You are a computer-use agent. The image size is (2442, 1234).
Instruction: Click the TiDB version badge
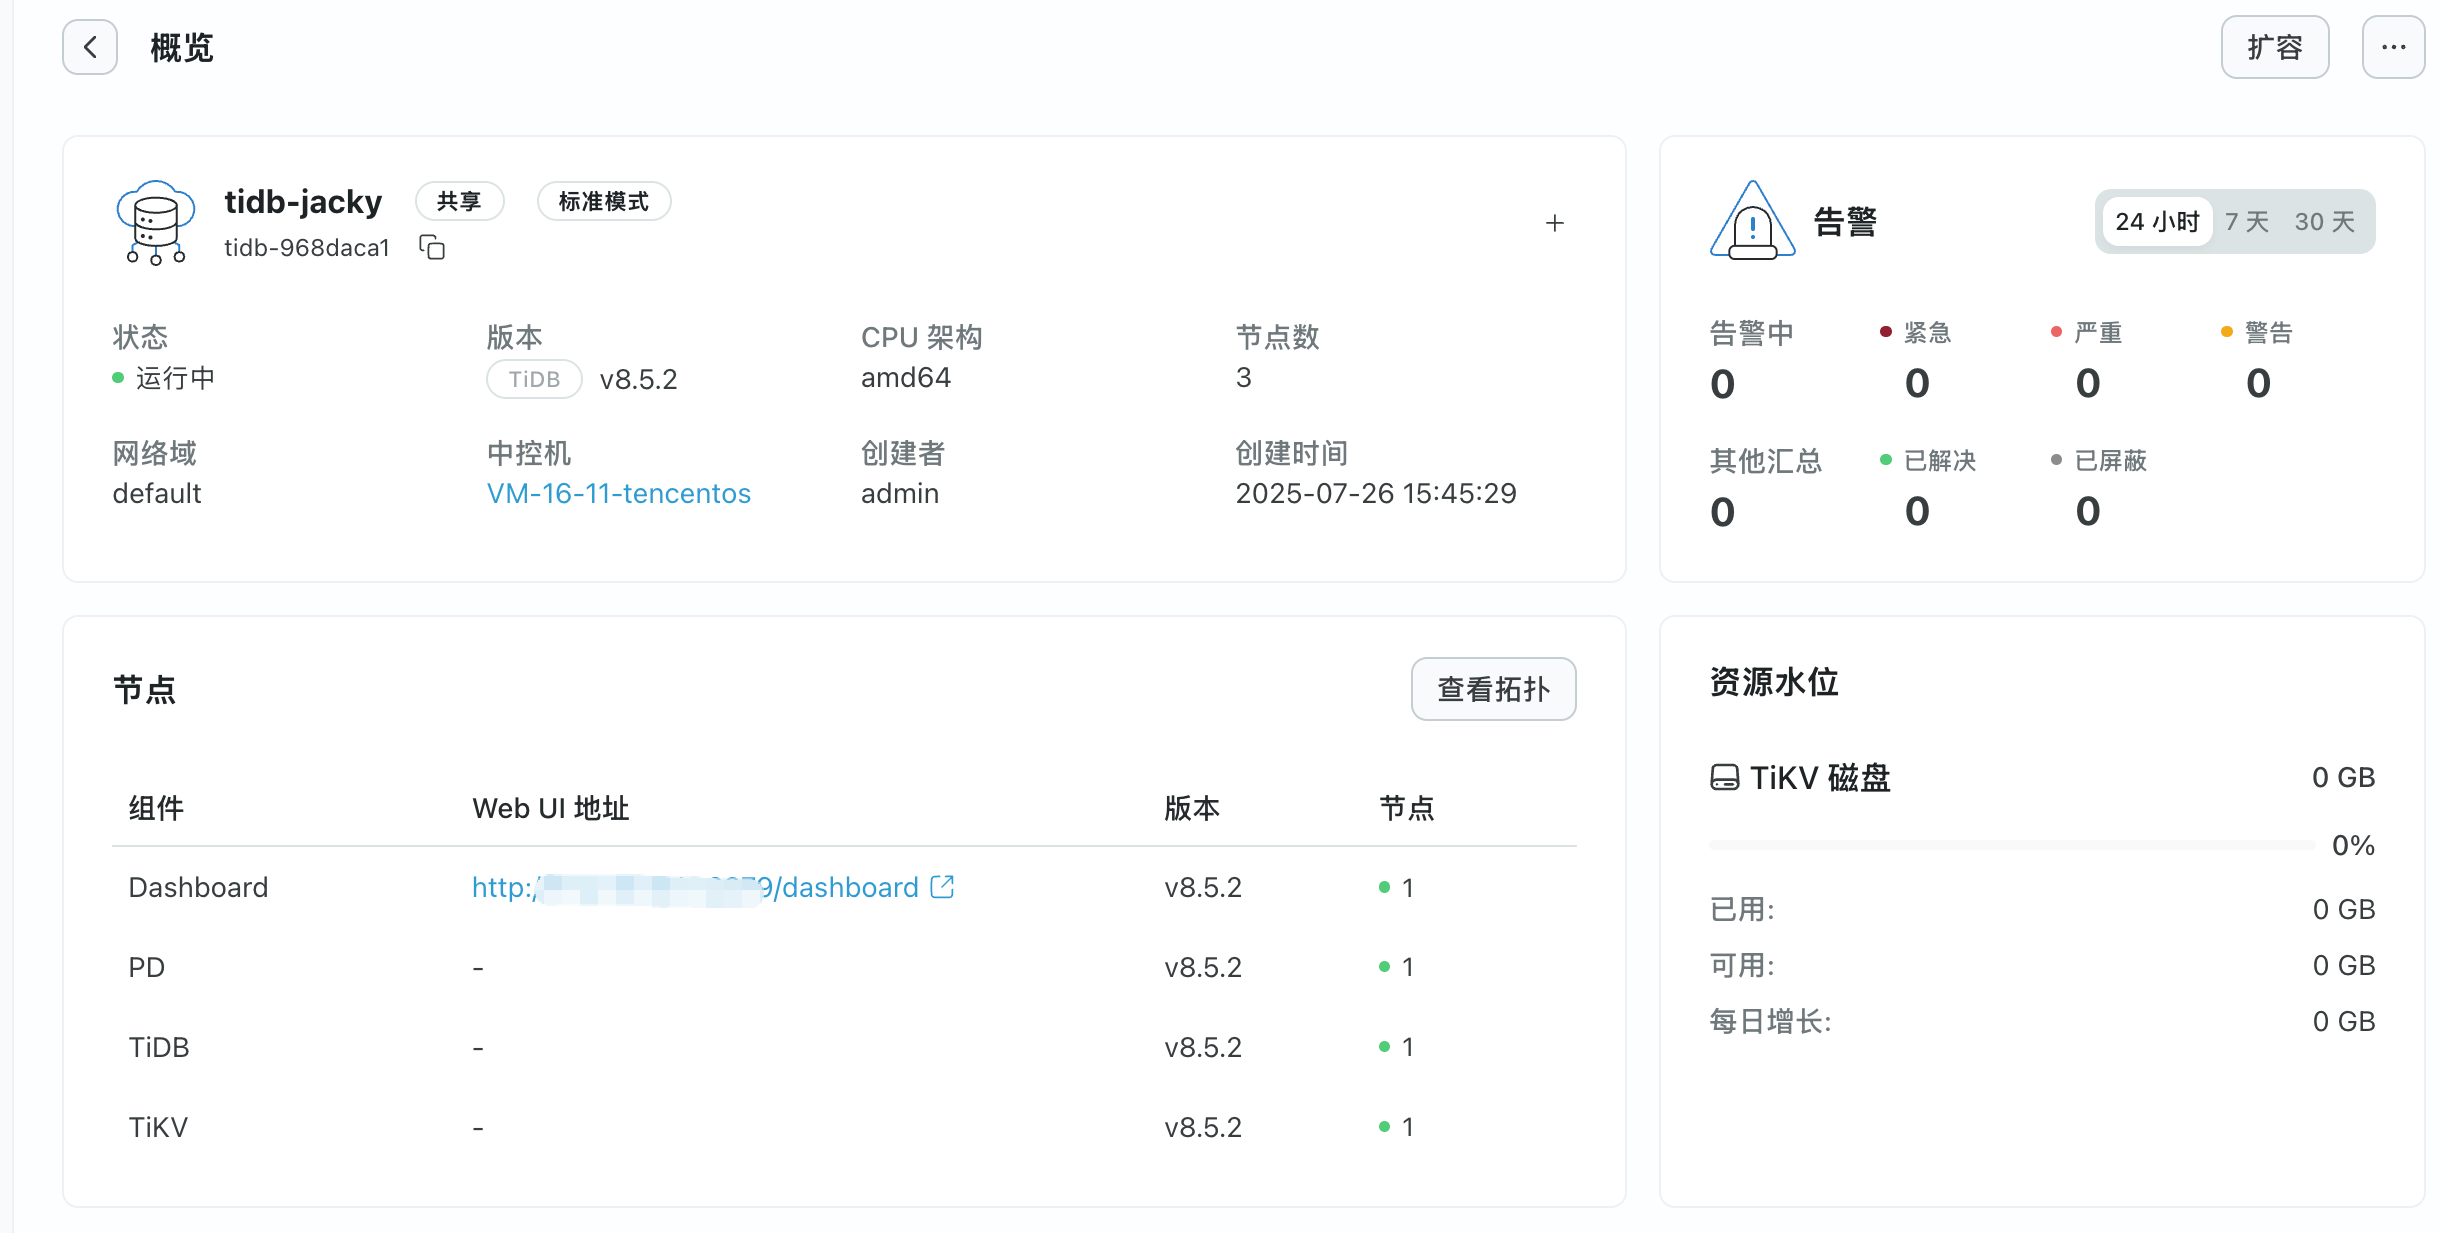[534, 379]
